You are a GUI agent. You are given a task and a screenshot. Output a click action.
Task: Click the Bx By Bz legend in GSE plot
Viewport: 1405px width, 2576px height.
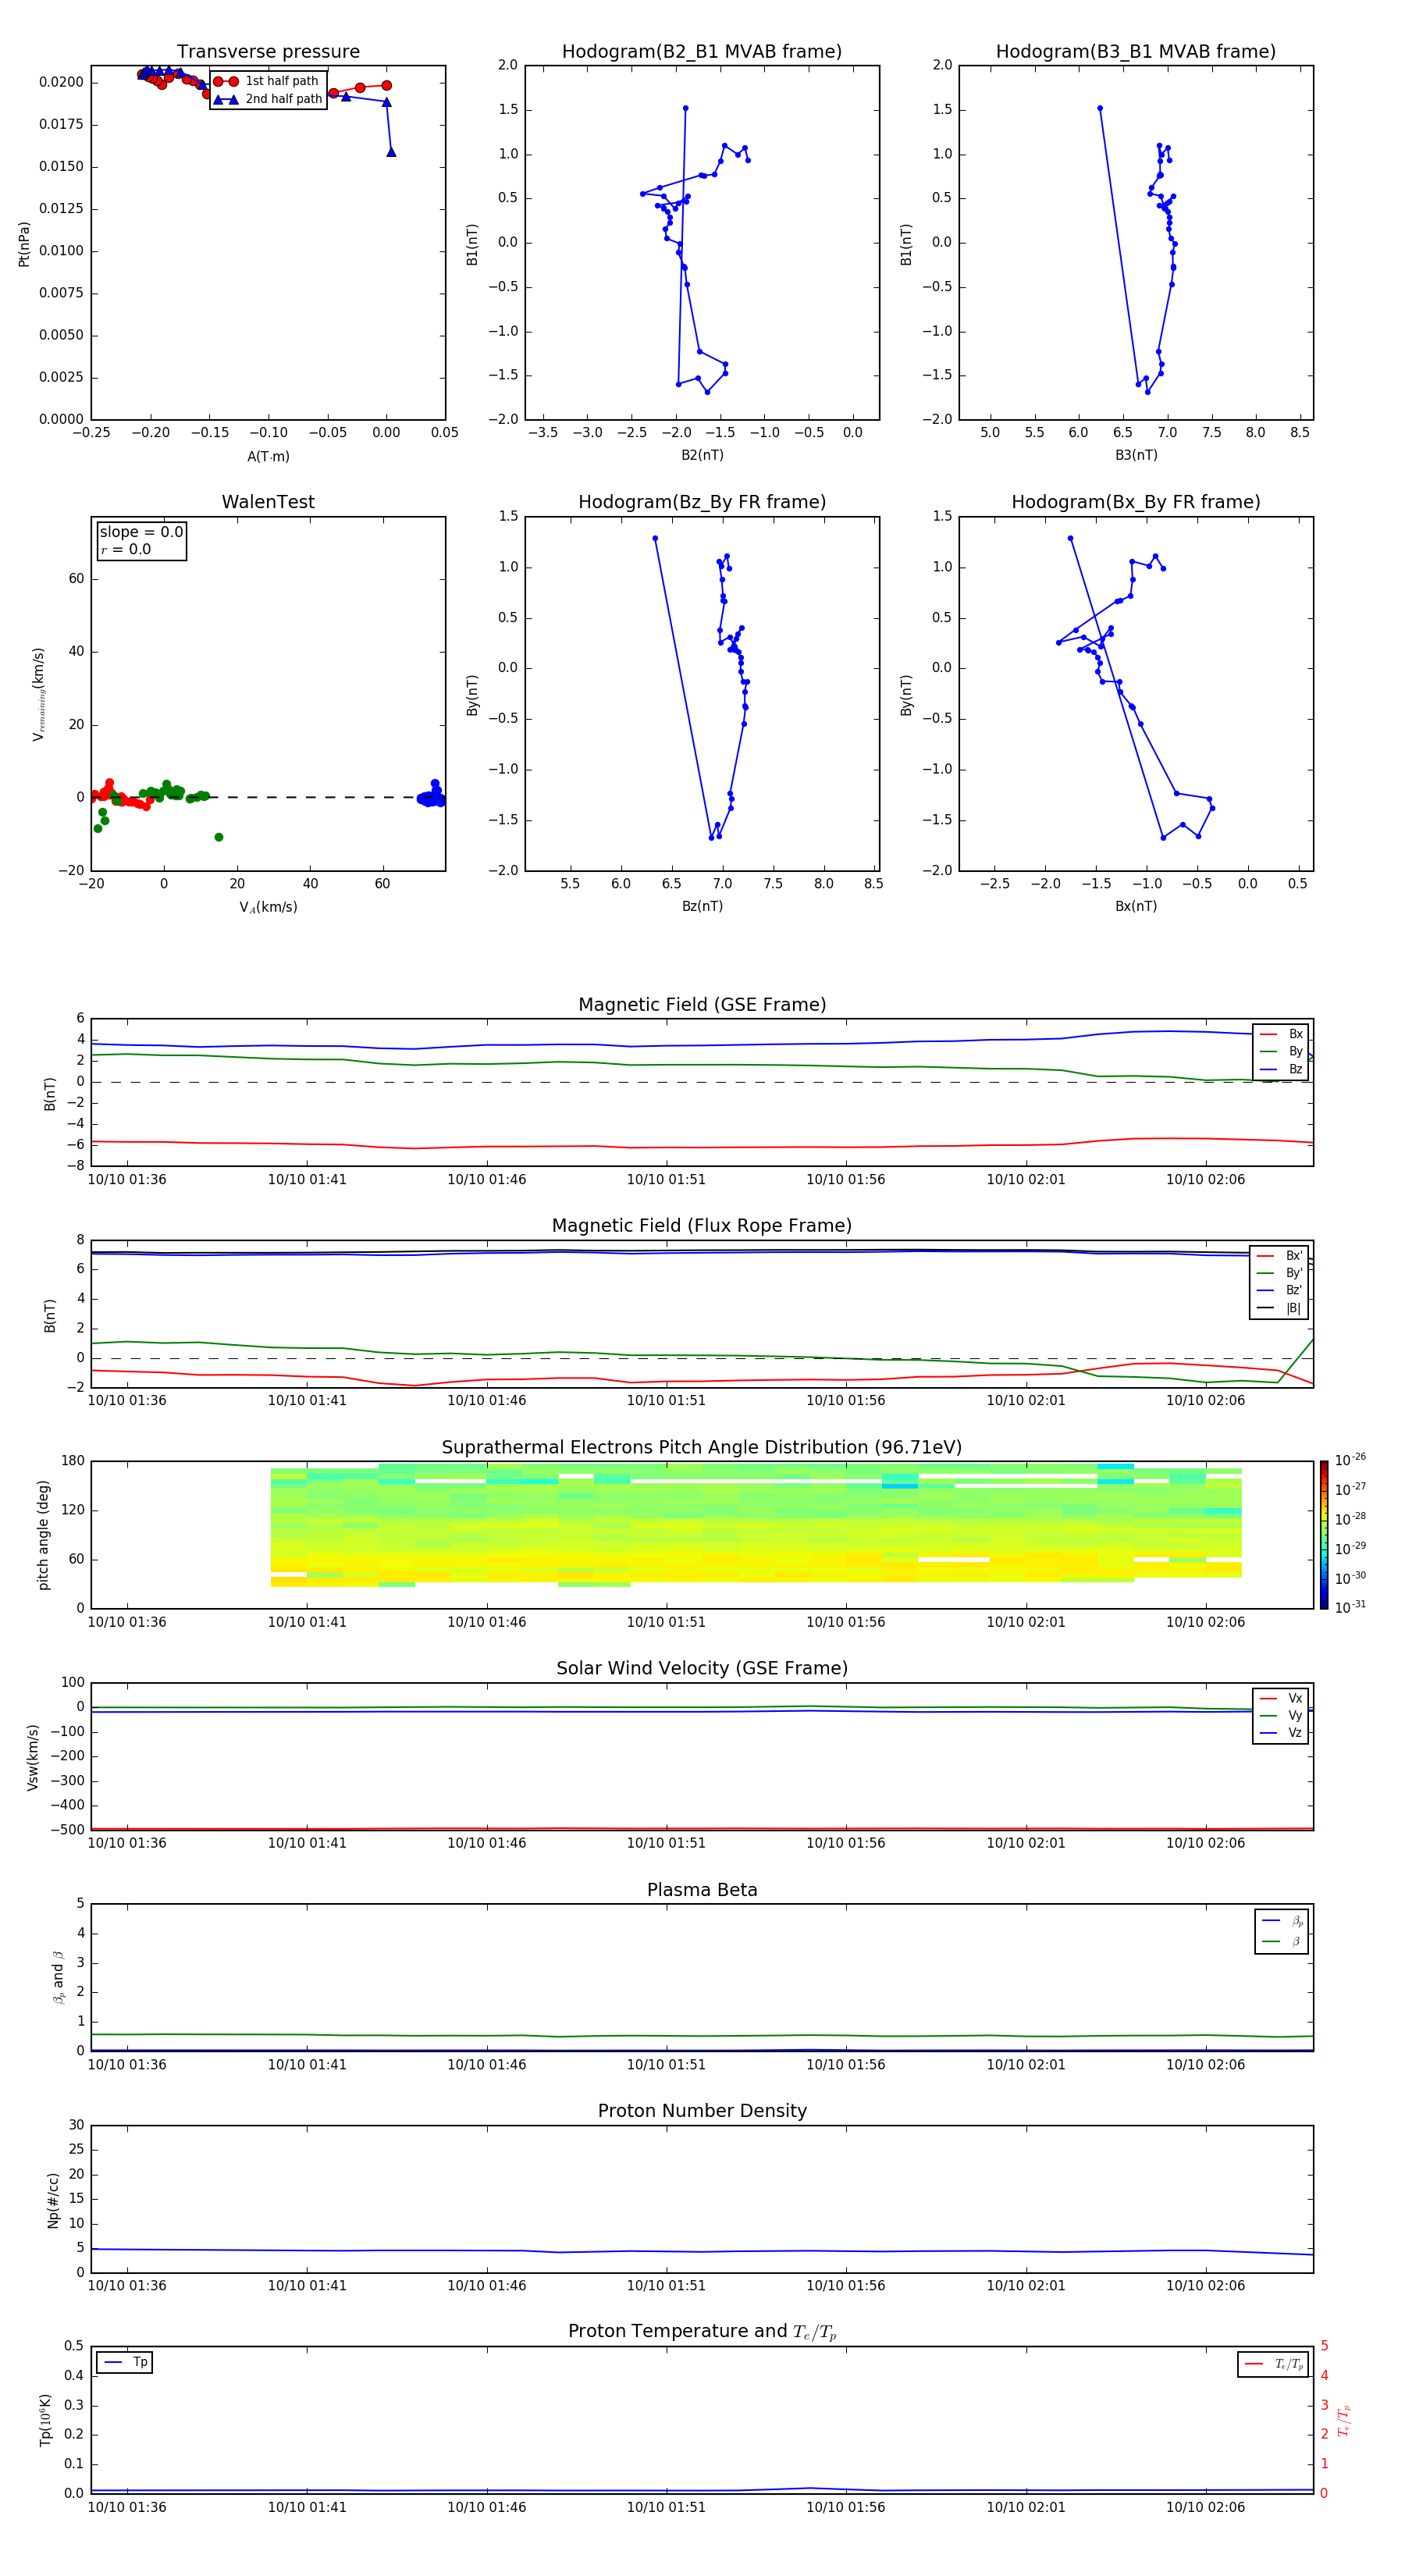point(1280,1052)
